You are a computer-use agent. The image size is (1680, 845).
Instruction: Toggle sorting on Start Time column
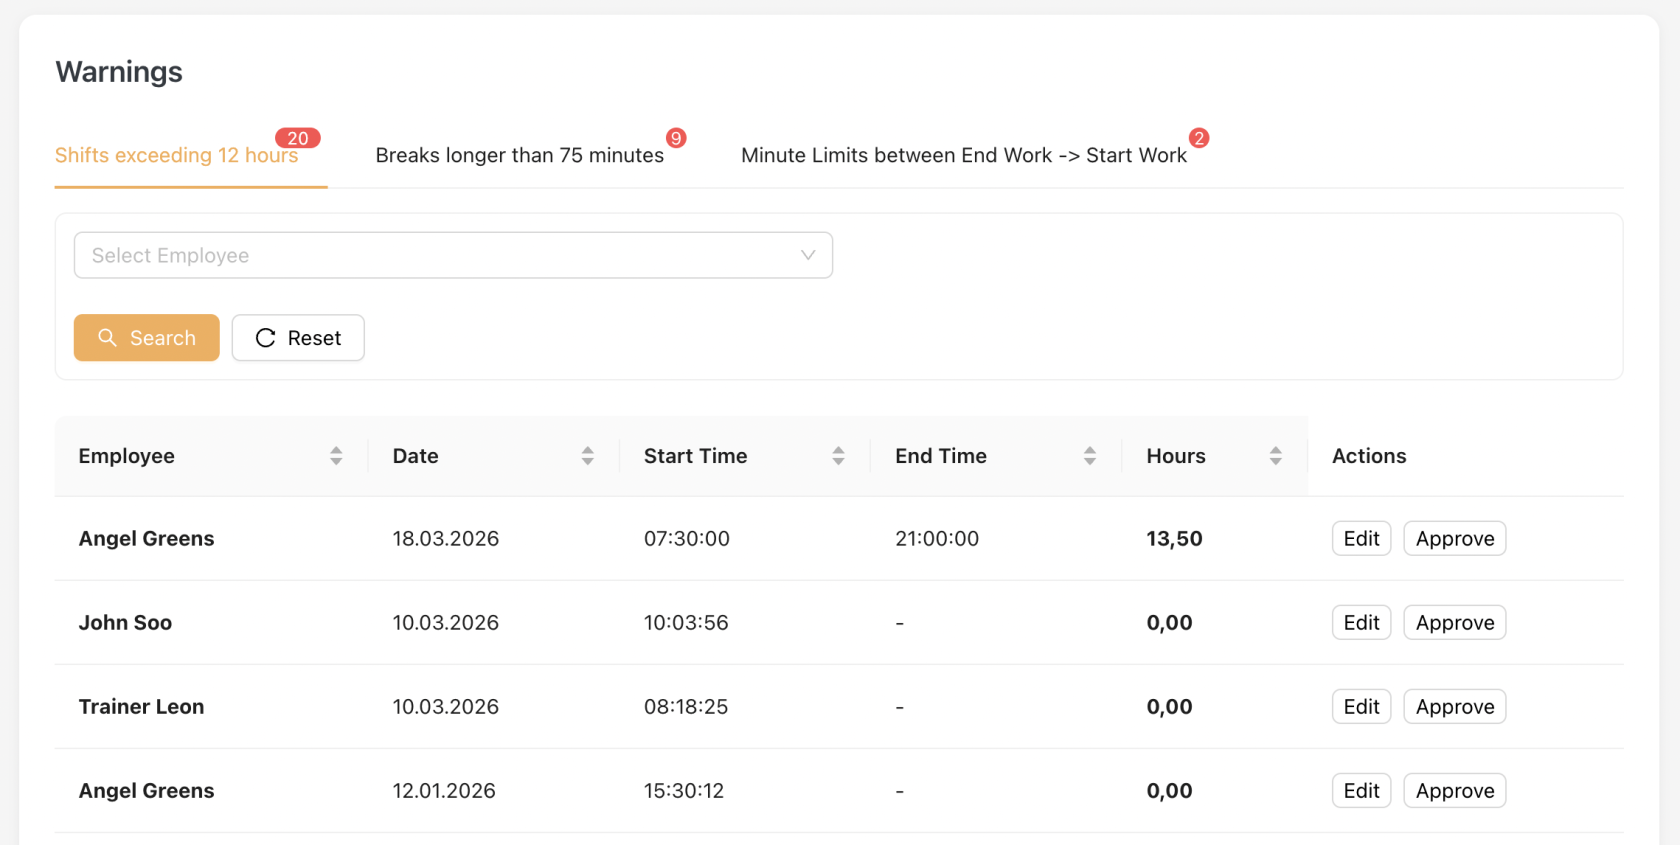pyautogui.click(x=838, y=456)
